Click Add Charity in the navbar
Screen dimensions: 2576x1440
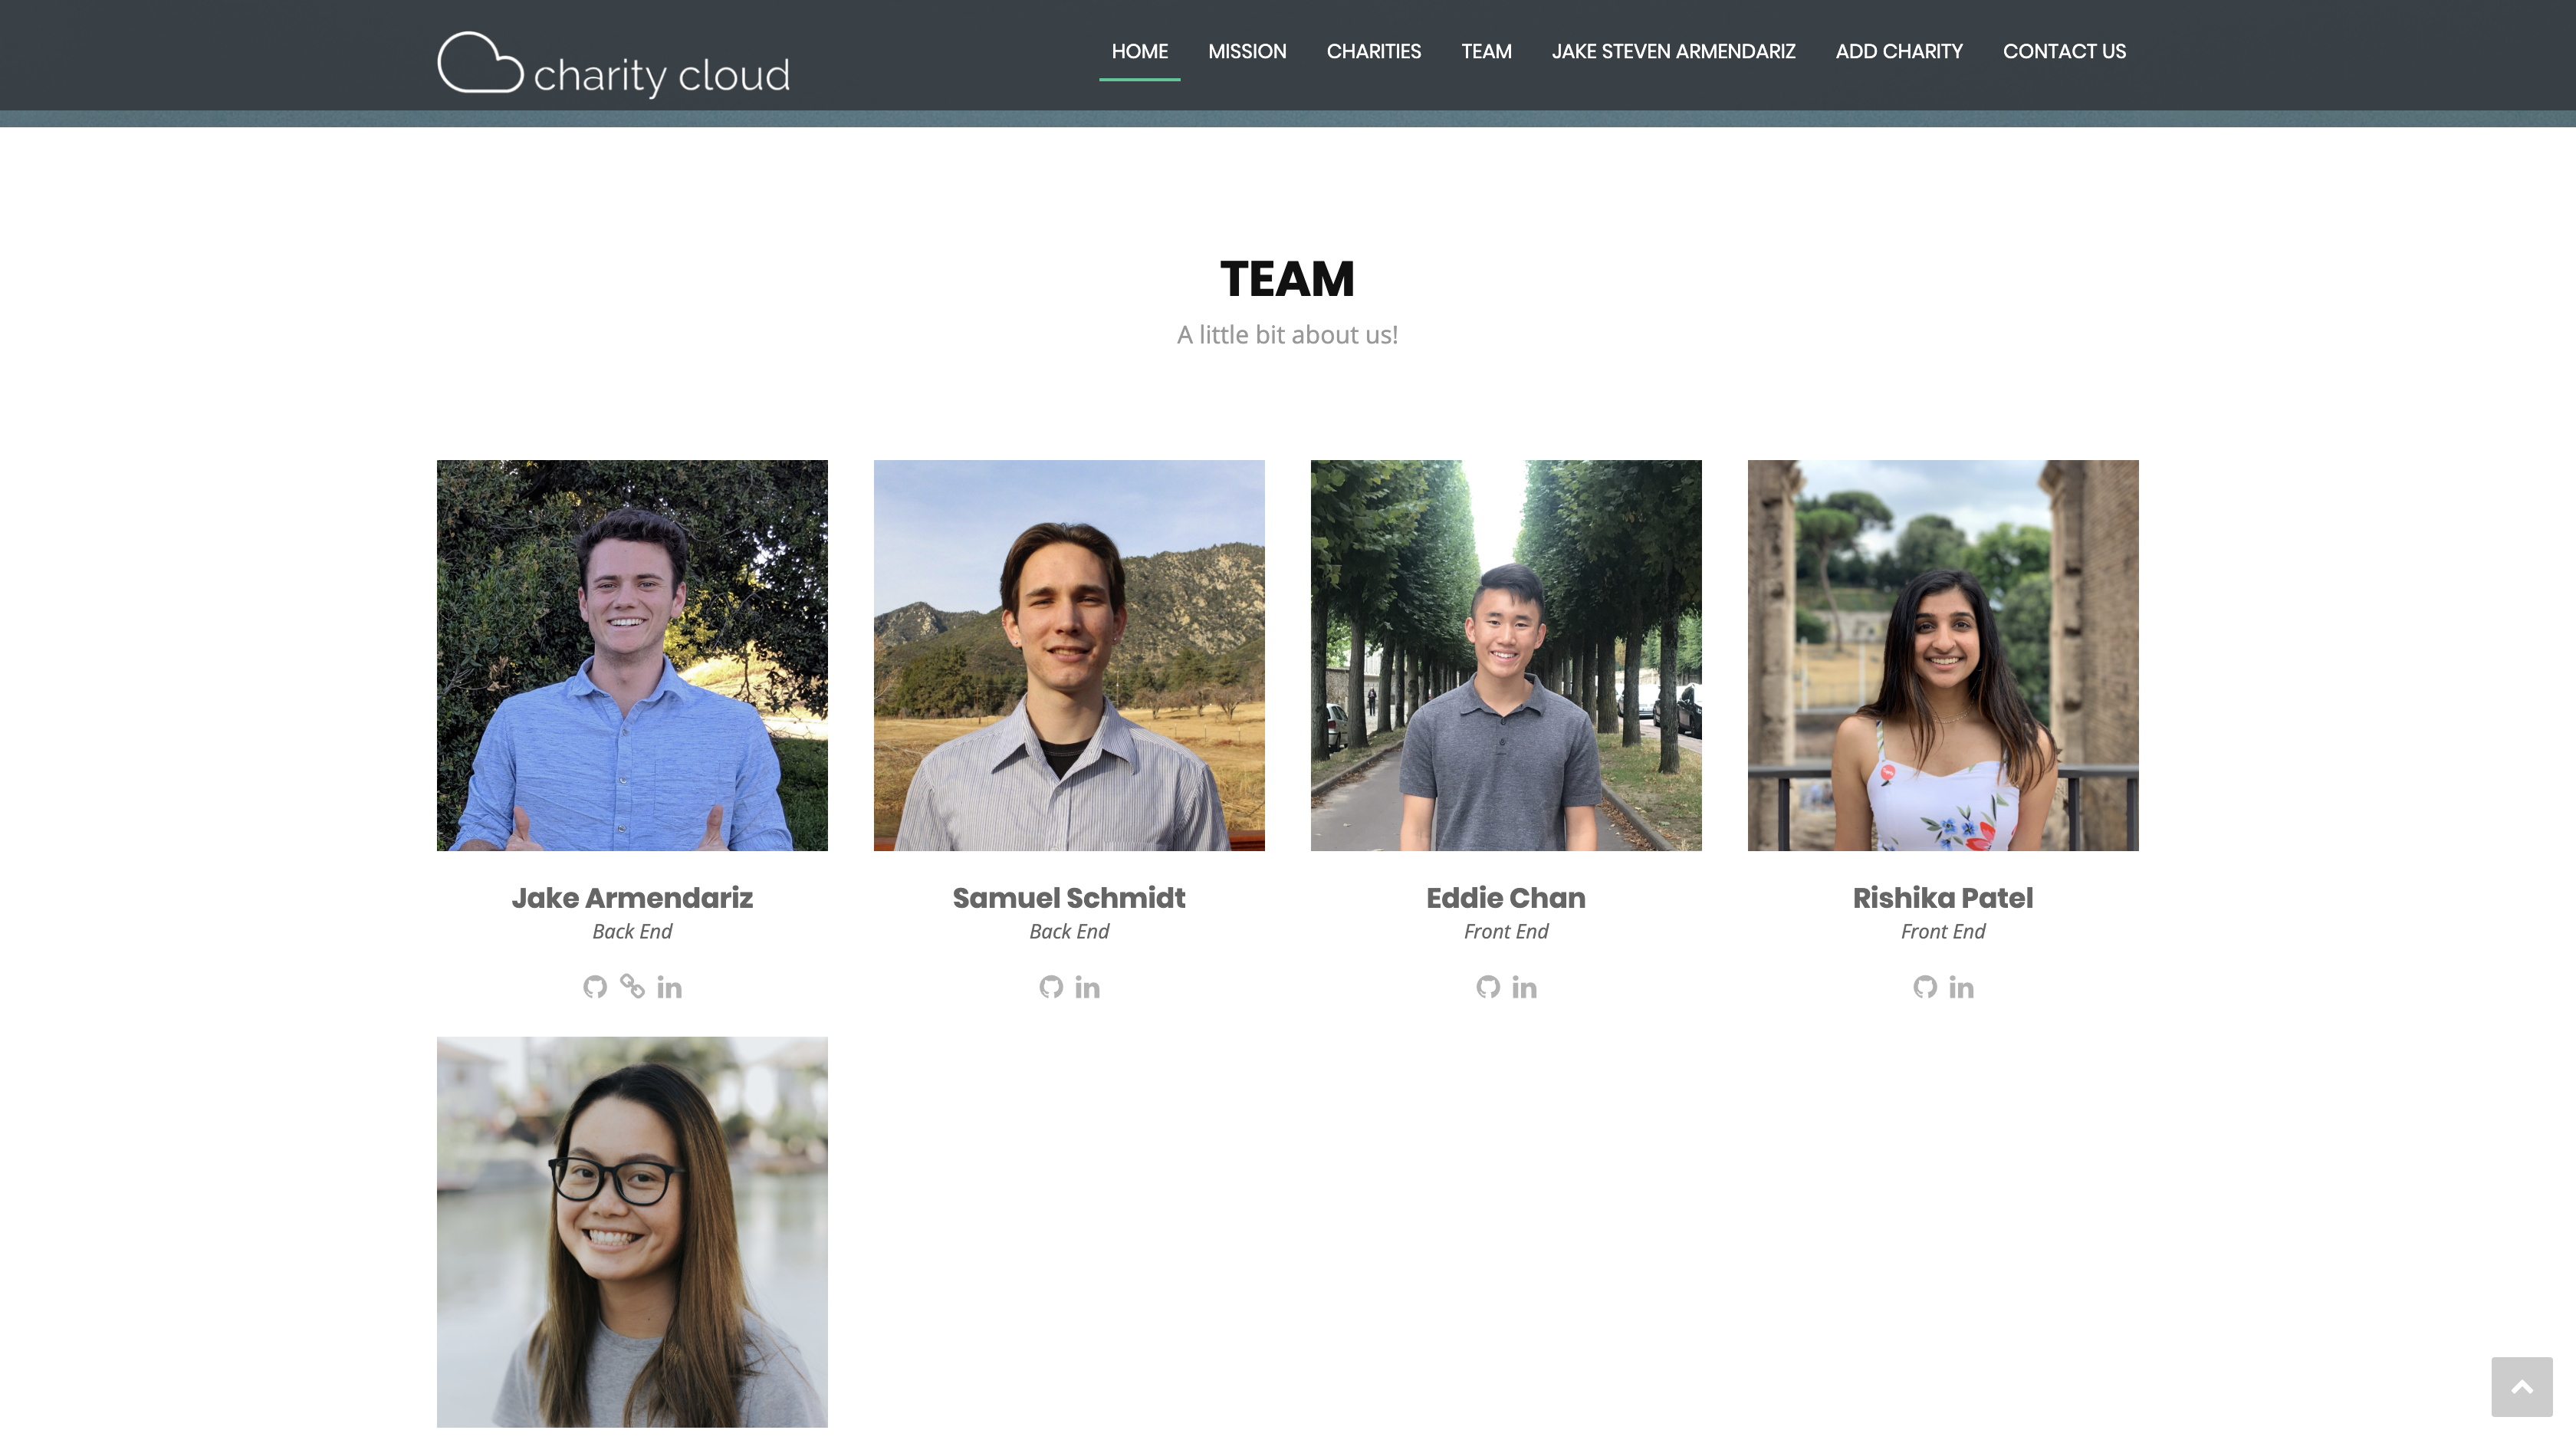tap(1898, 51)
